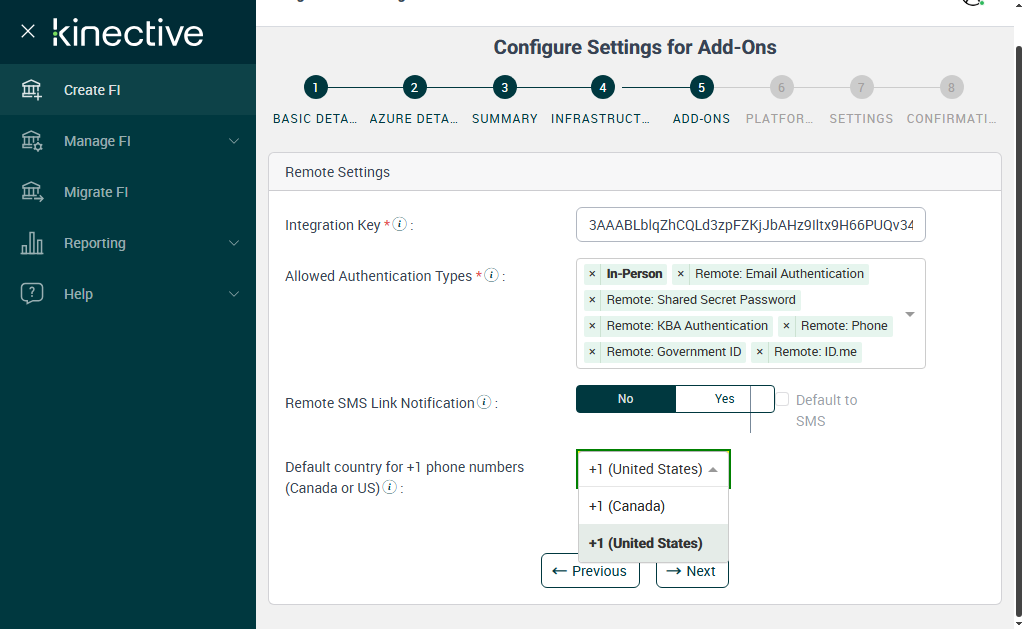Image resolution: width=1024 pixels, height=629 pixels.
Task: Click the Create FI bank icon
Action: coord(32,90)
